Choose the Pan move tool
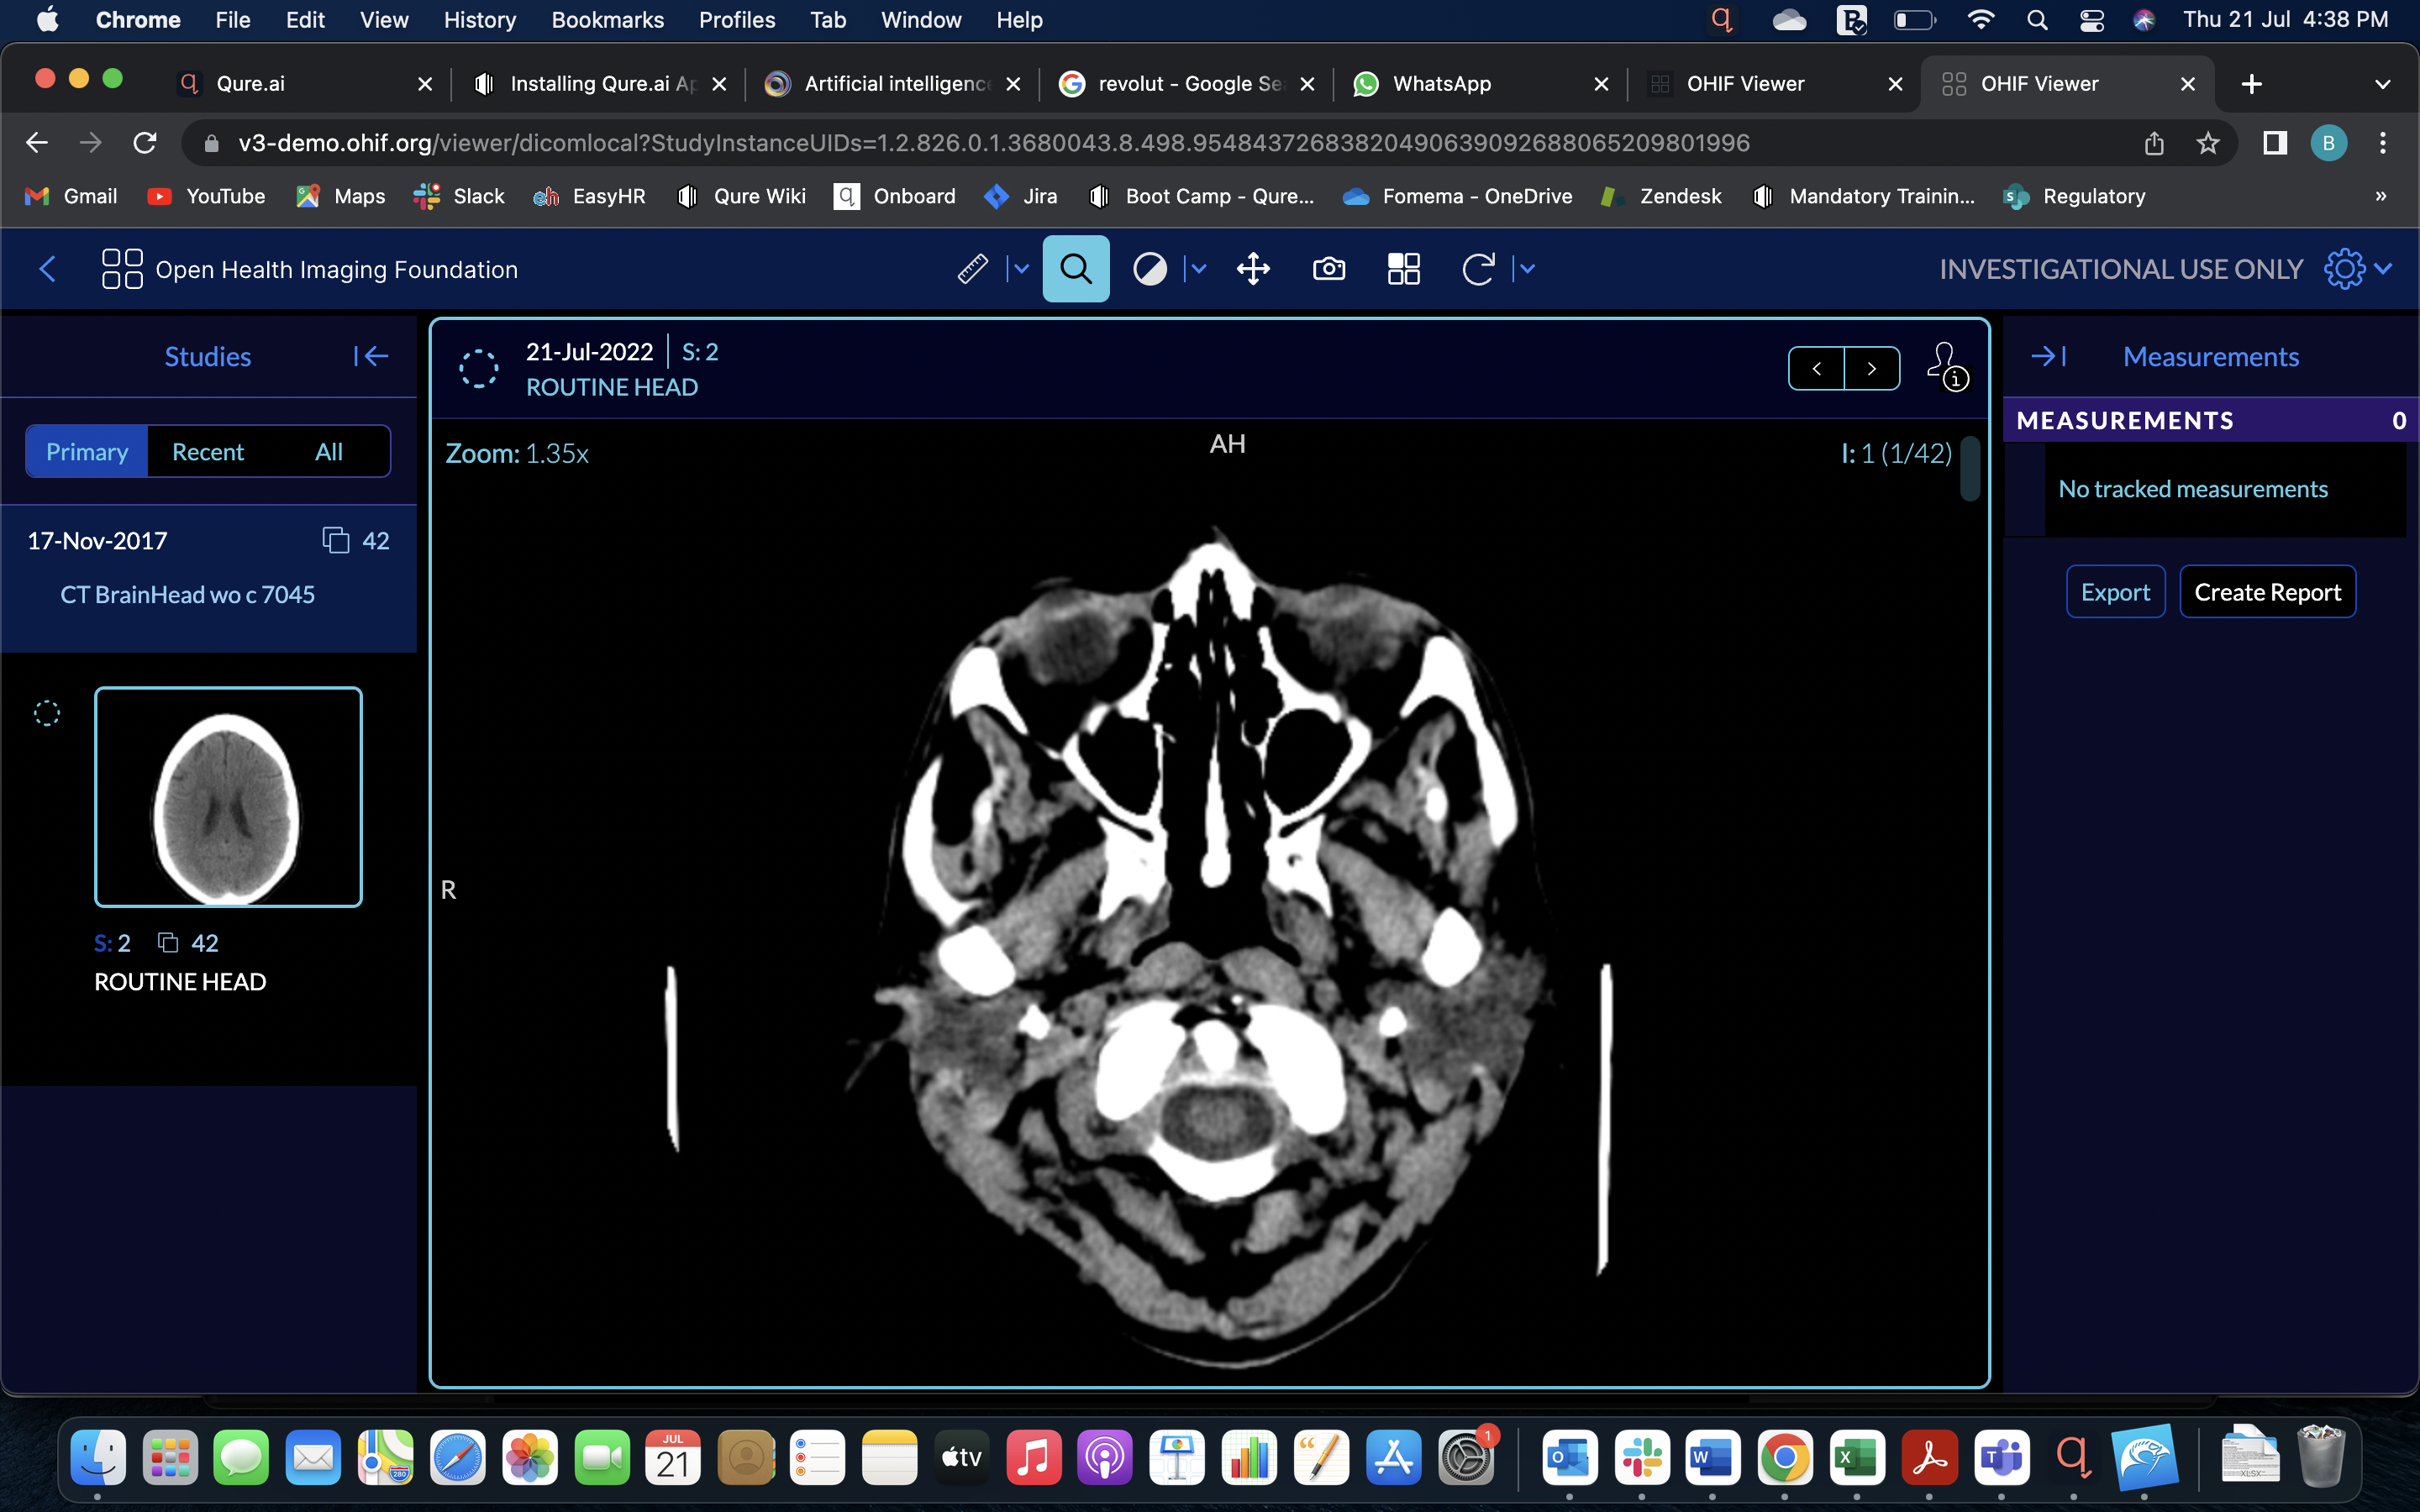The height and width of the screenshot is (1512, 2420). 1253,268
